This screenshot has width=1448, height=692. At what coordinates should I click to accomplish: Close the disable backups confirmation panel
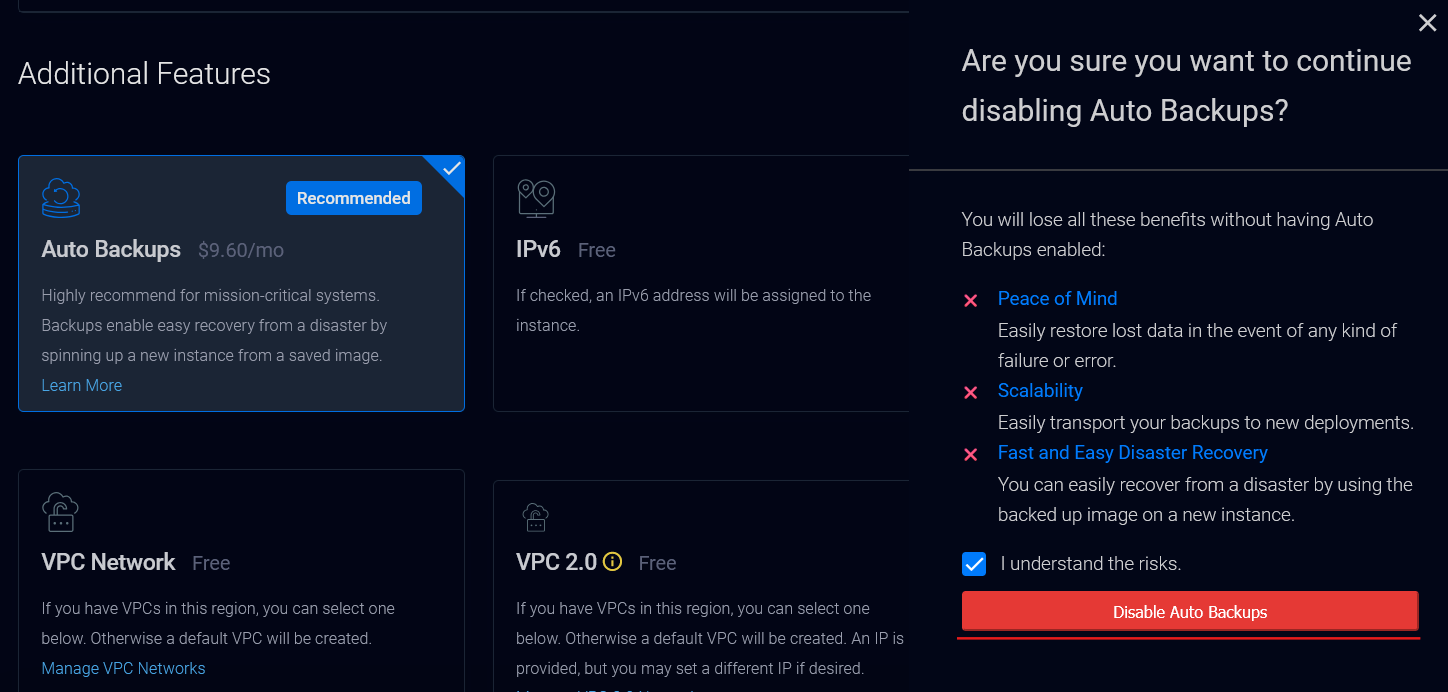click(1427, 23)
